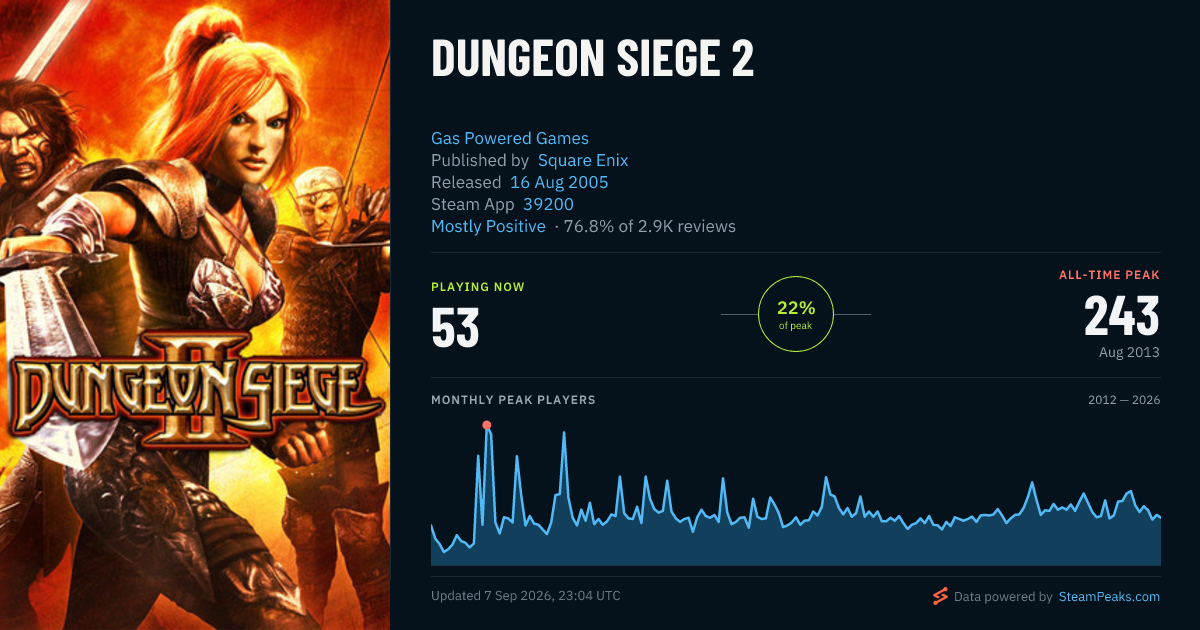Image resolution: width=1200 pixels, height=630 pixels.
Task: Open the Gas Powered Games developer link
Action: [510, 138]
